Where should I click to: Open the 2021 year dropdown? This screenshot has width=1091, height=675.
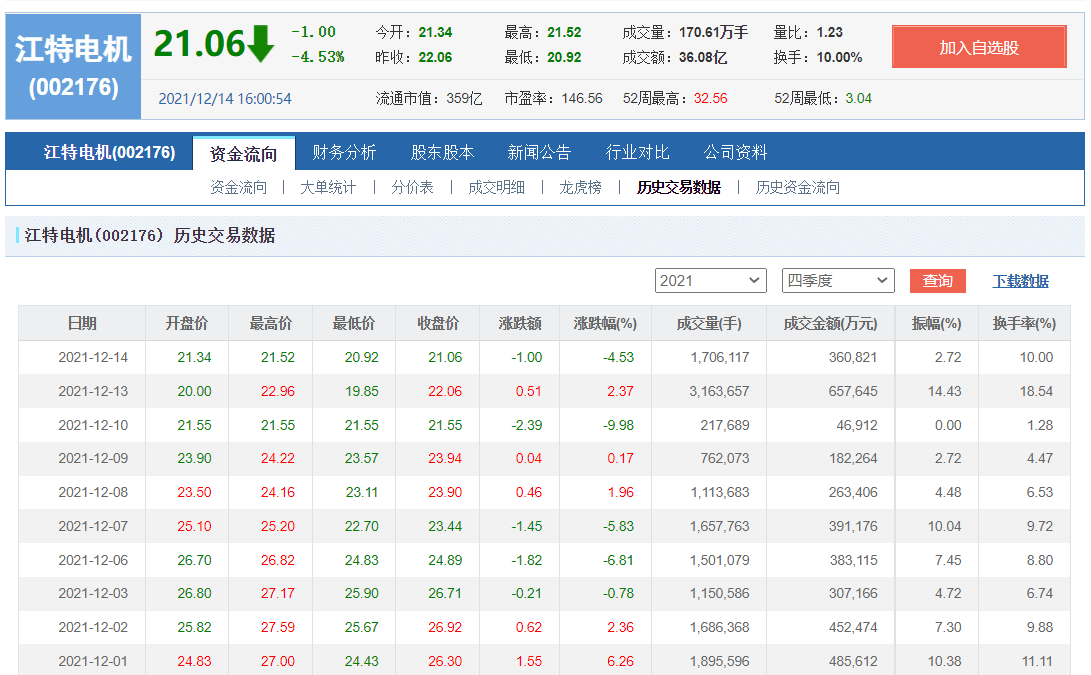pos(710,280)
